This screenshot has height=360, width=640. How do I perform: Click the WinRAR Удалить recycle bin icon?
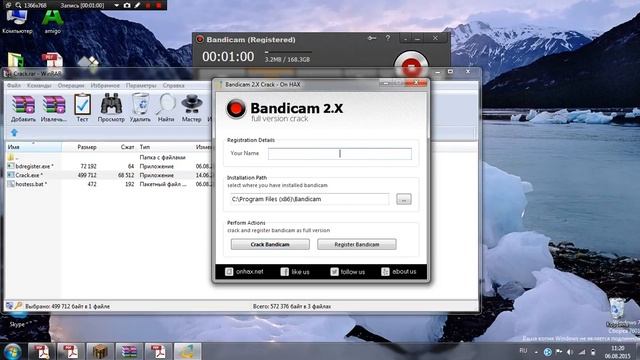(x=140, y=104)
